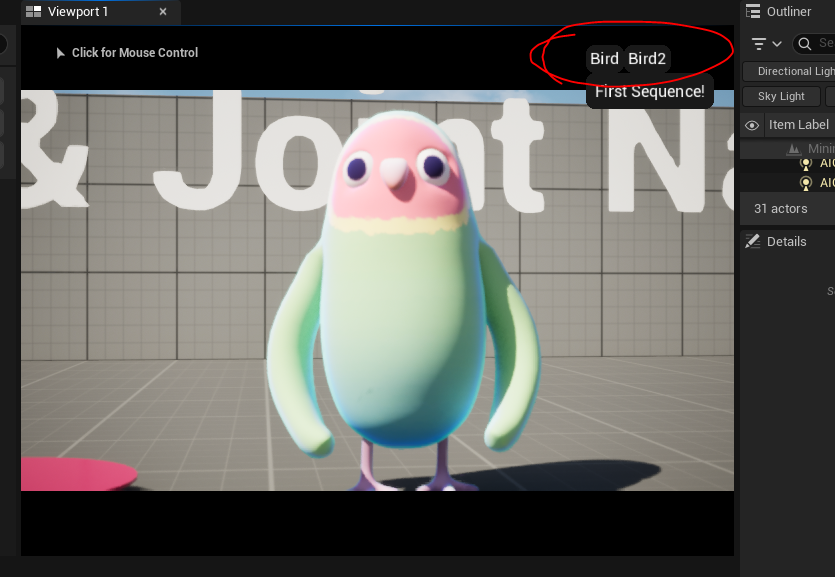Toggle the Directional Light filter chip

[x=796, y=70]
